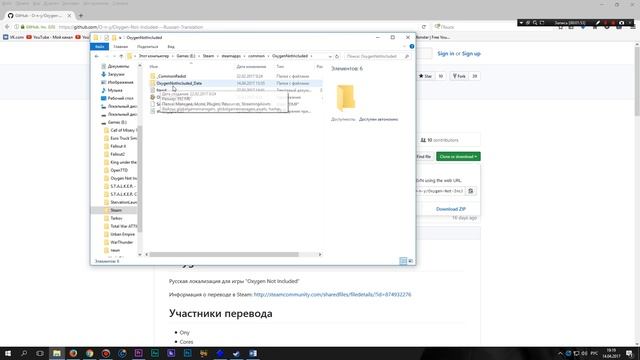Click common in the address breadcrumb
Screen dimensions: 640x360
(256, 56)
